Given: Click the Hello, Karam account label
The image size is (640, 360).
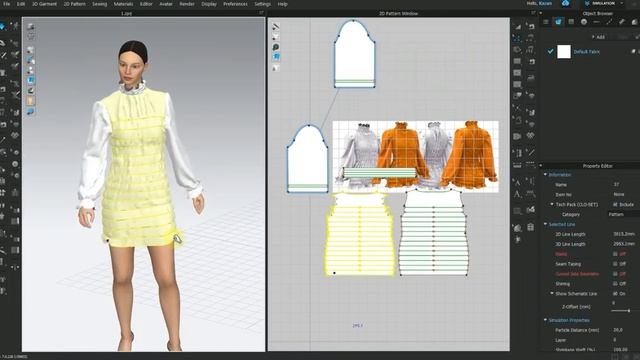Looking at the screenshot, I should click(539, 3).
